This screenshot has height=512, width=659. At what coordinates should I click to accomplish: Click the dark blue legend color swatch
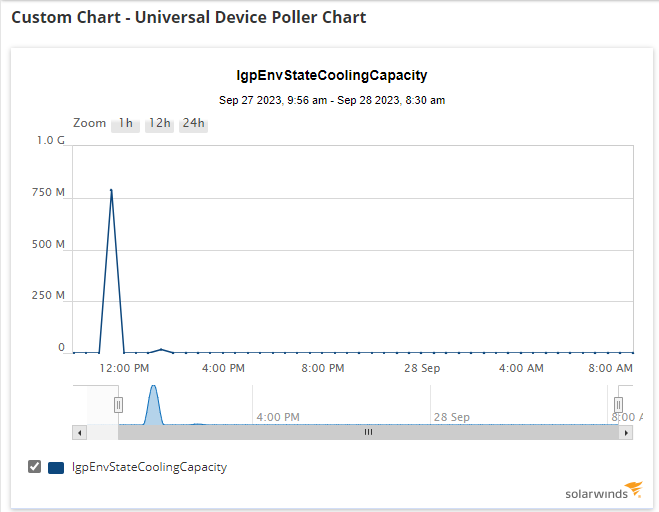click(56, 467)
